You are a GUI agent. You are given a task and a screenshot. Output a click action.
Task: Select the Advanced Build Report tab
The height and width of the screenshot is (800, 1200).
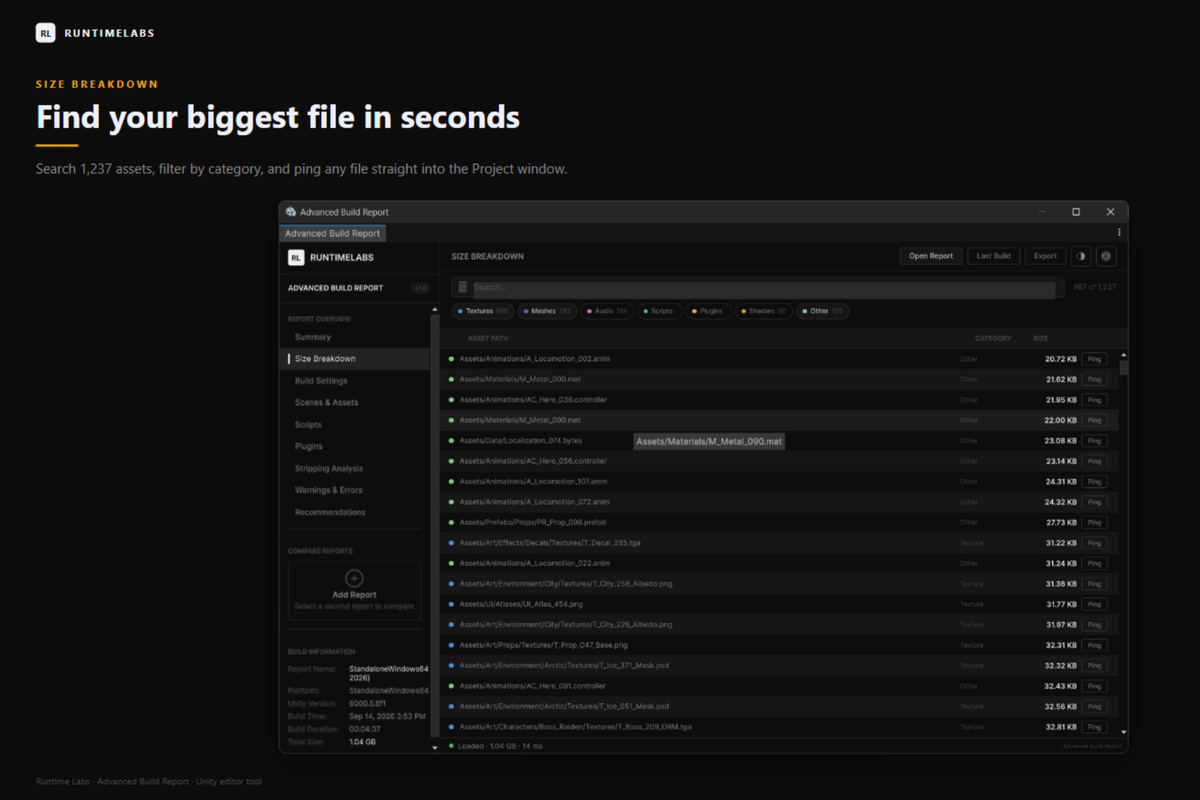pos(332,233)
